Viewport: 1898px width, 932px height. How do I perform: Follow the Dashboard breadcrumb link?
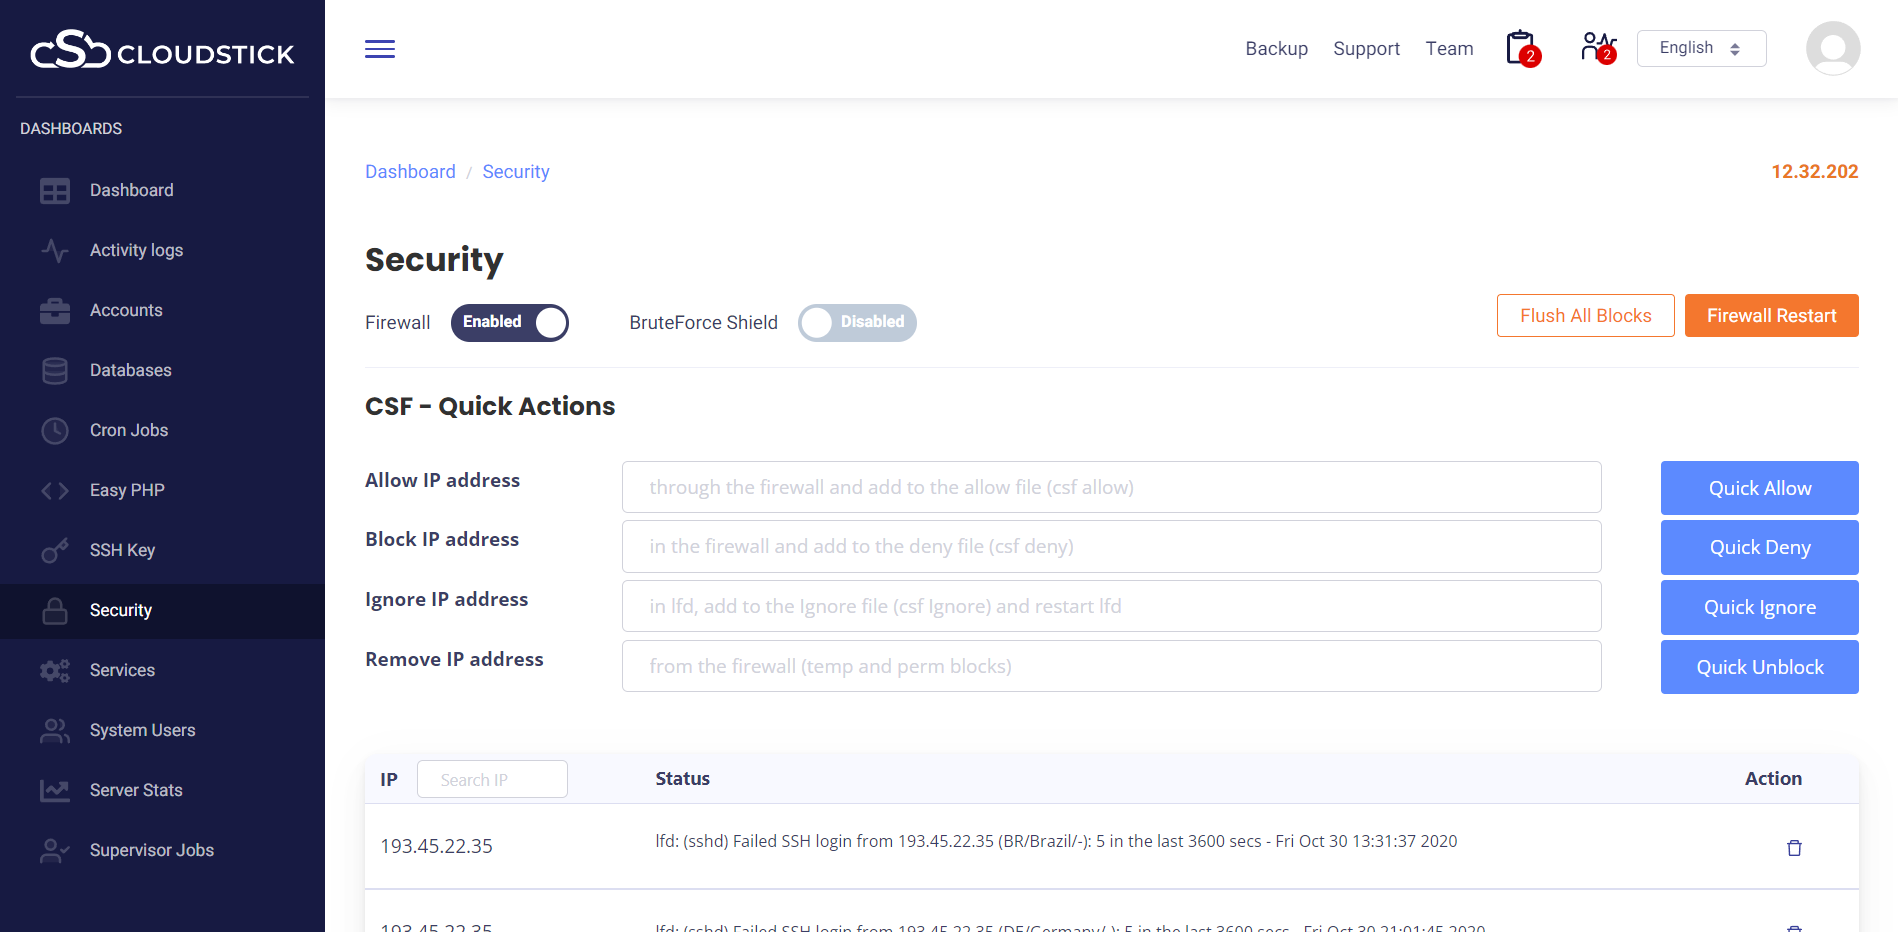[410, 172]
